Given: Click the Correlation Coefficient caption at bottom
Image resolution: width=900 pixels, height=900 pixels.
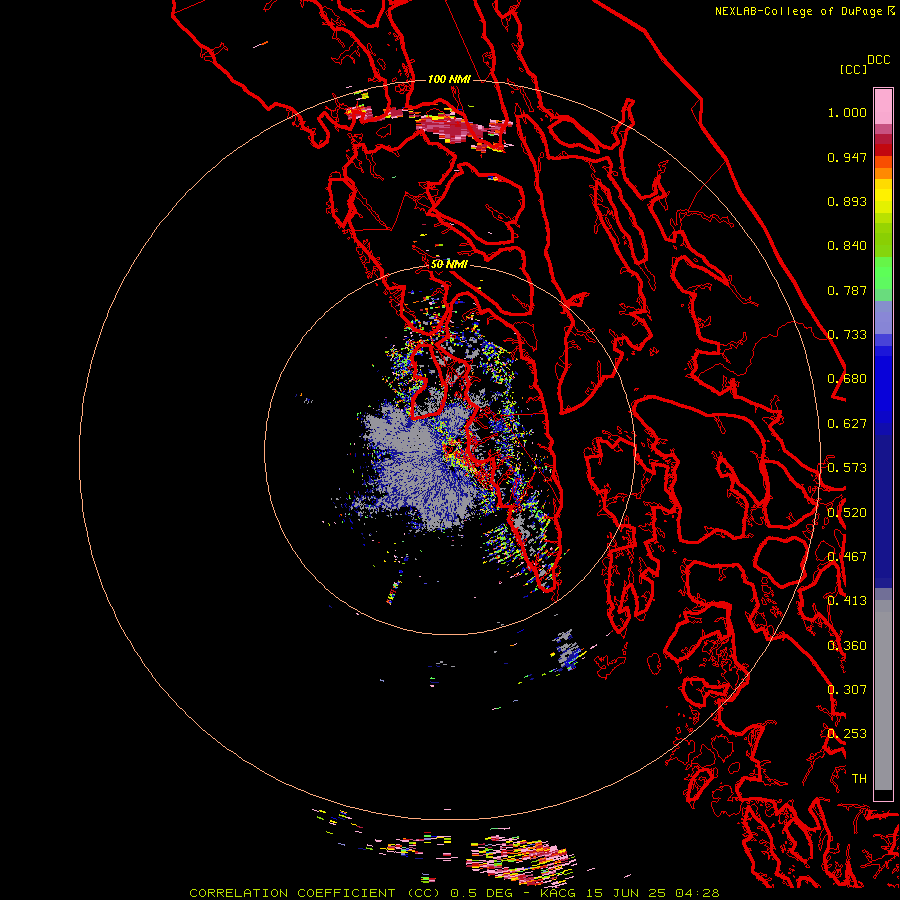Looking at the screenshot, I should [x=454, y=893].
